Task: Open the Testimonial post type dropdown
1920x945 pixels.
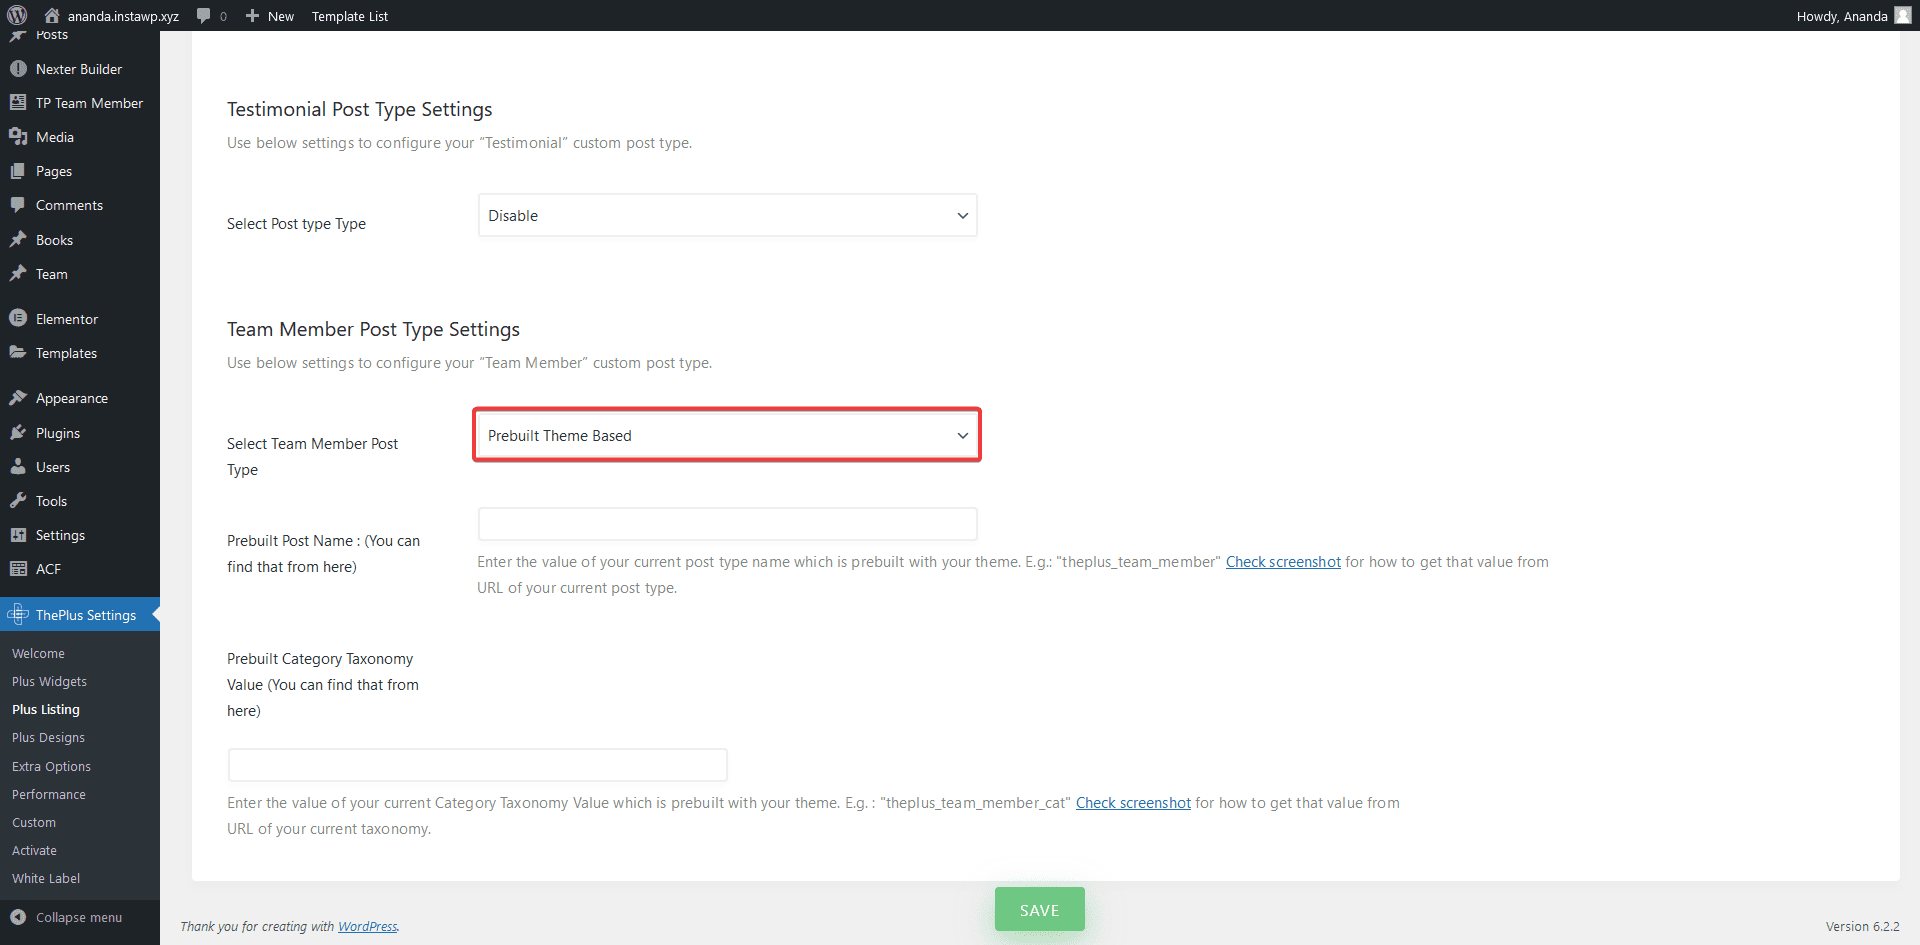Action: coord(727,215)
